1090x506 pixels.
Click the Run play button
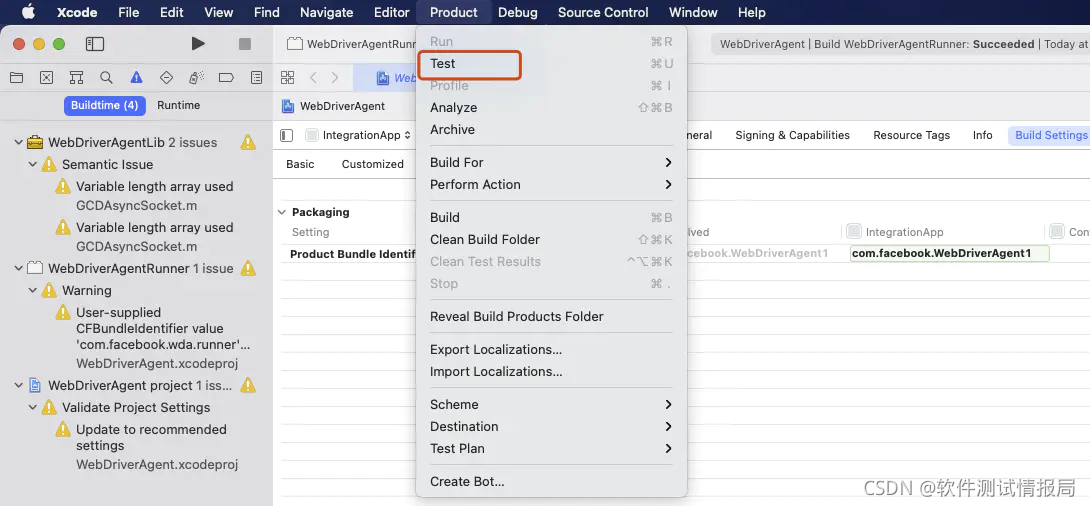[x=198, y=44]
